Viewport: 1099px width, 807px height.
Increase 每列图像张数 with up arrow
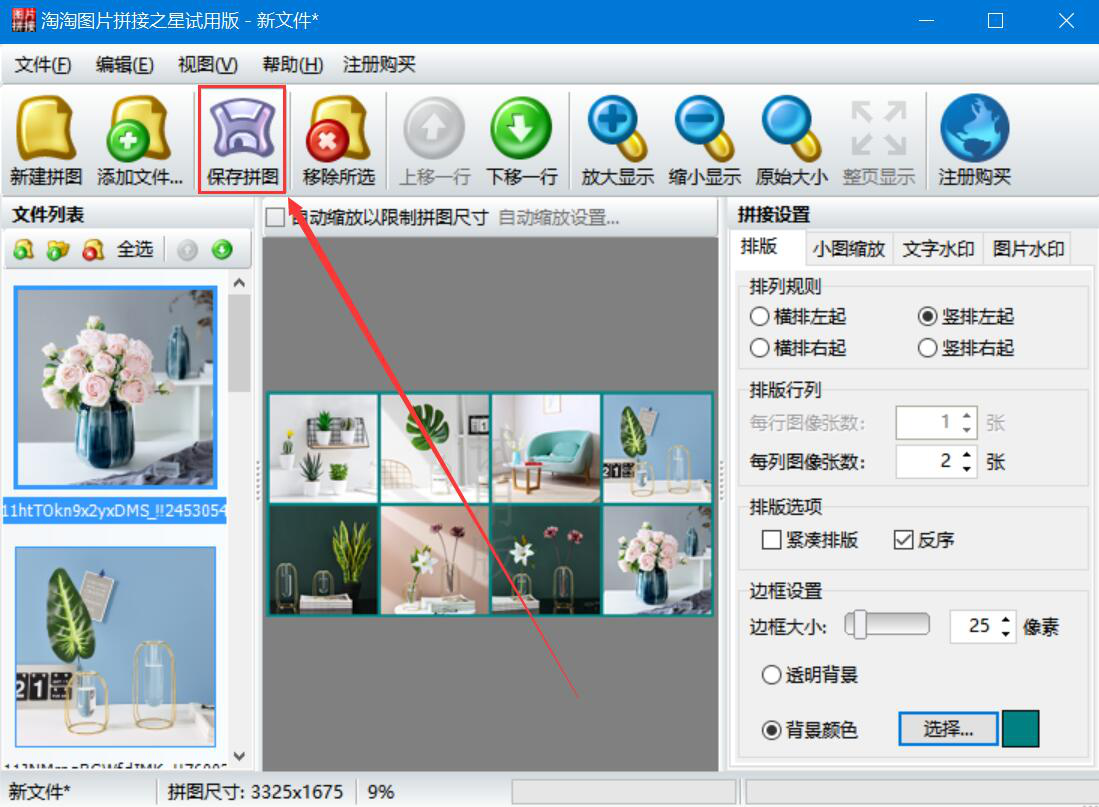(x=967, y=454)
